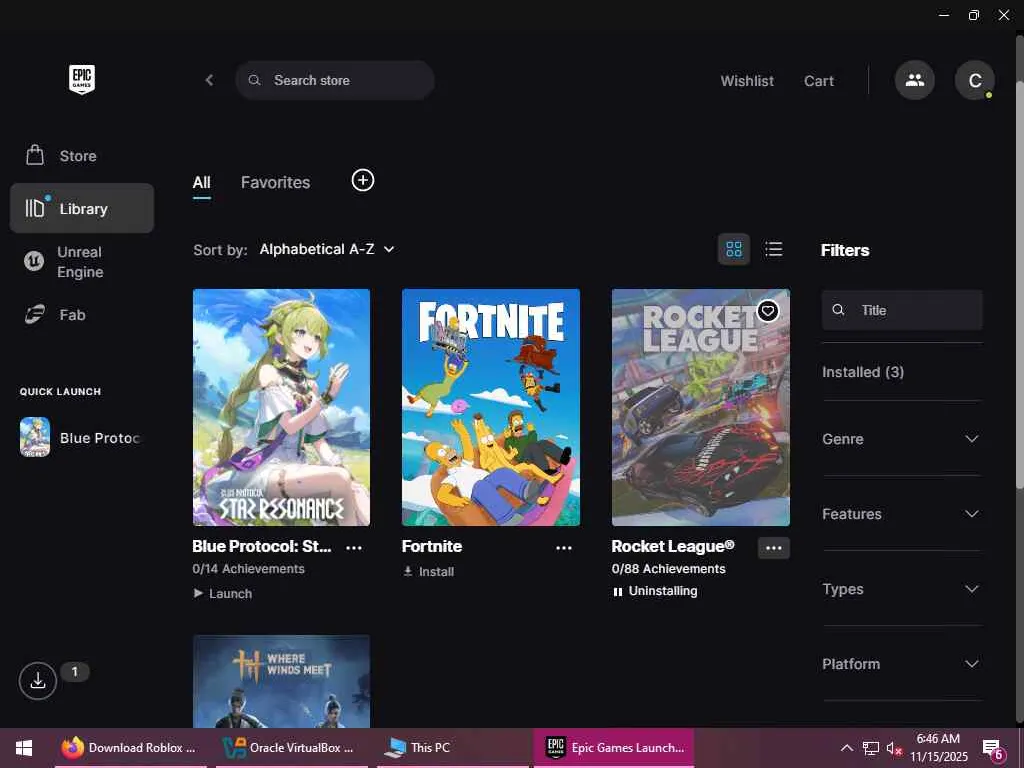
Task: Click the Title filter field
Action: coord(902,310)
